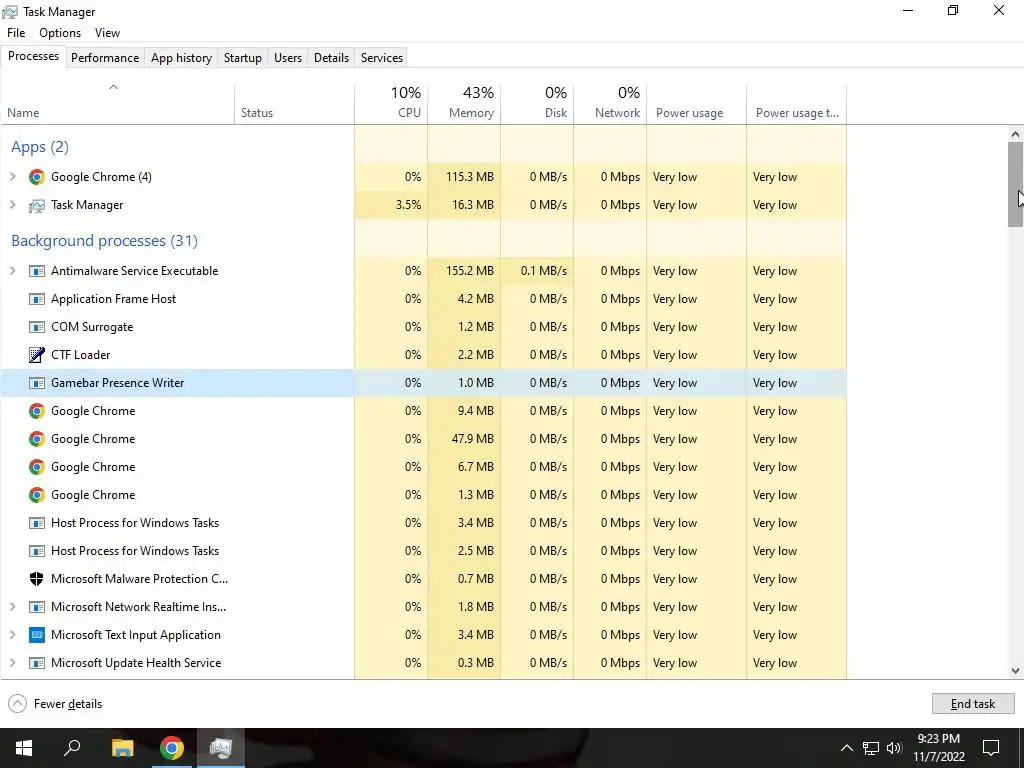Click the Microsoft Network Realtime Inspection icon
Screen dimensions: 1024x768
(37, 607)
